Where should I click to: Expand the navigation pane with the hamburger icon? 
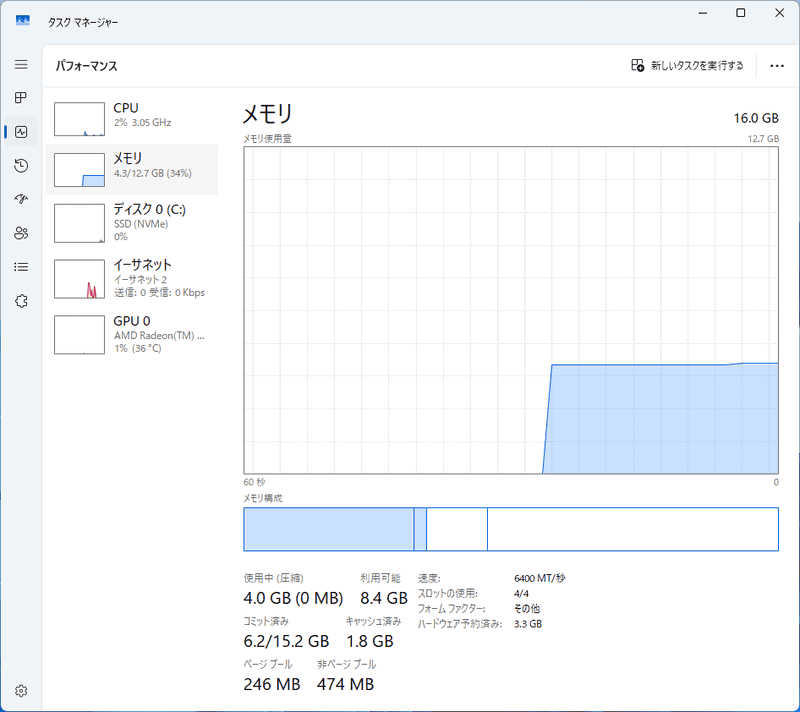20,64
